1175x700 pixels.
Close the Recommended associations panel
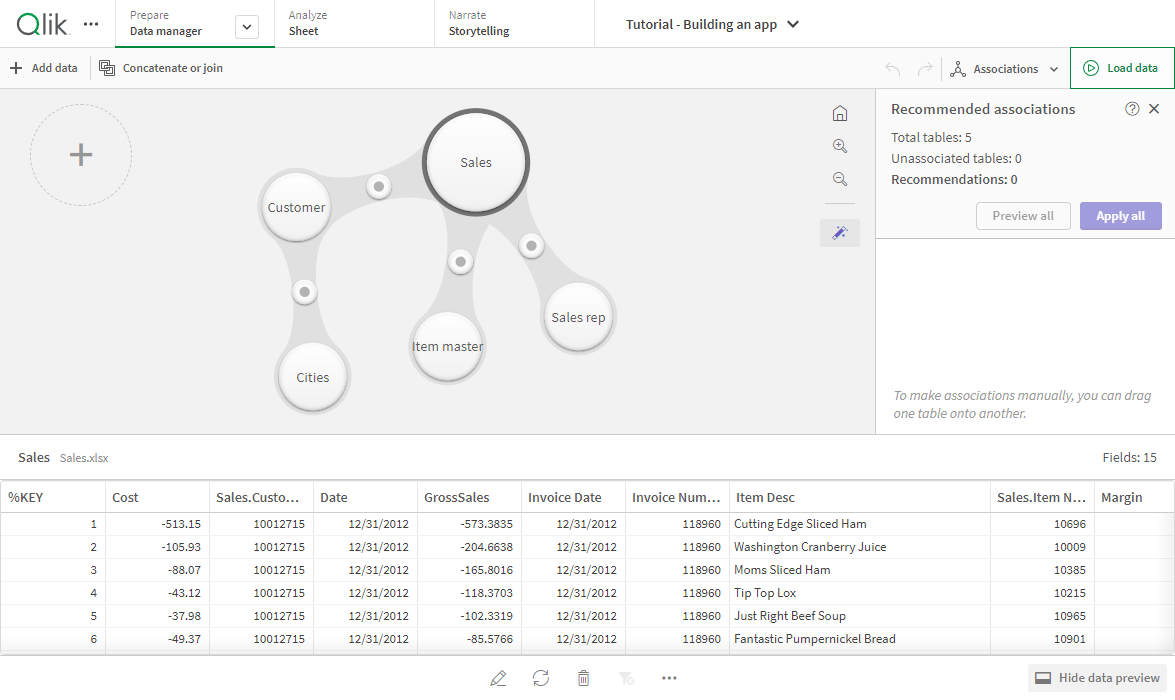[1154, 109]
